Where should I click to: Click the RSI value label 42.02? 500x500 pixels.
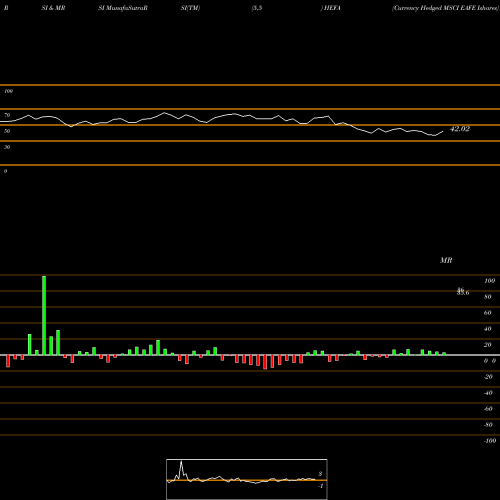point(460,129)
